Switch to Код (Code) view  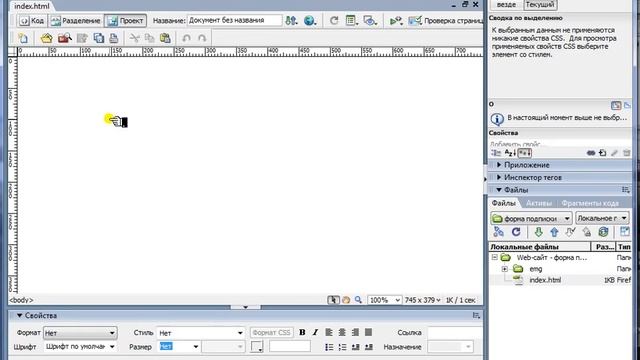[x=32, y=20]
